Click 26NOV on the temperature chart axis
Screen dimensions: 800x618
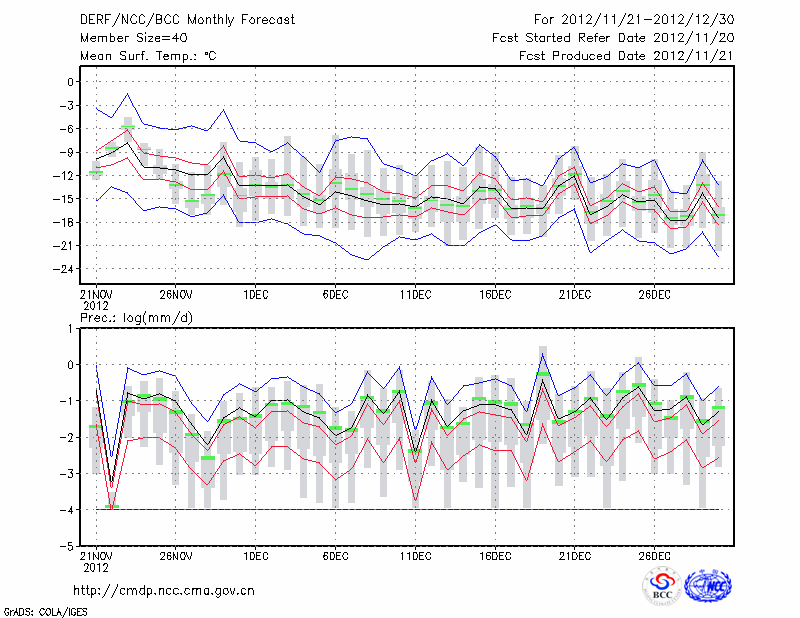[175, 294]
